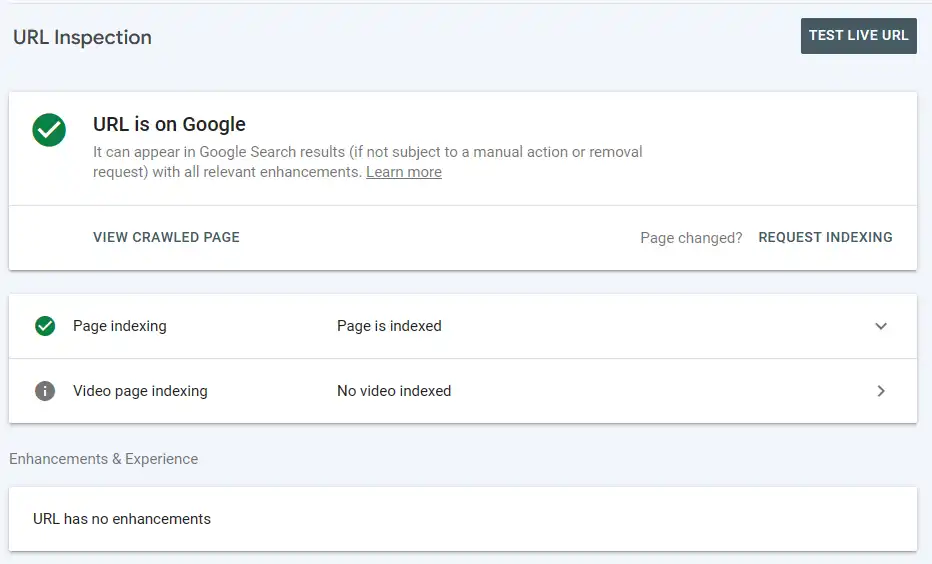Open VIEW CRAWLED PAGE

pos(166,237)
